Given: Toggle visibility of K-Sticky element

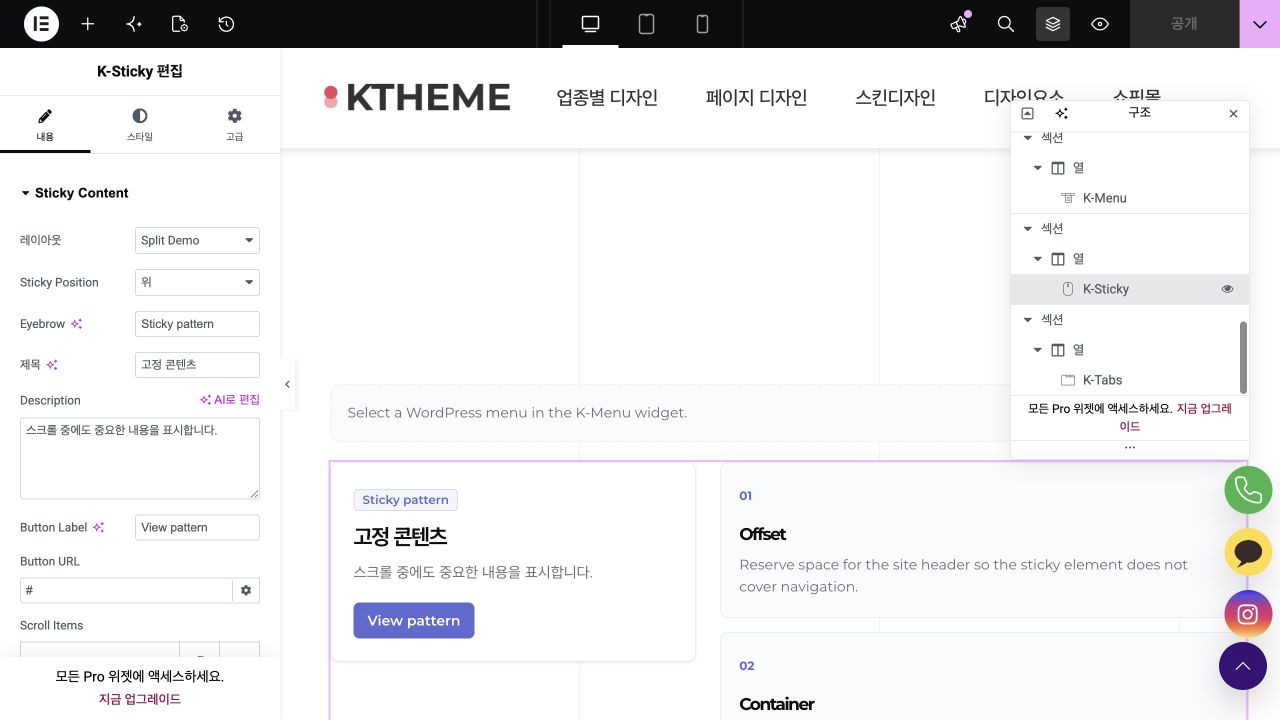Looking at the screenshot, I should [x=1227, y=289].
